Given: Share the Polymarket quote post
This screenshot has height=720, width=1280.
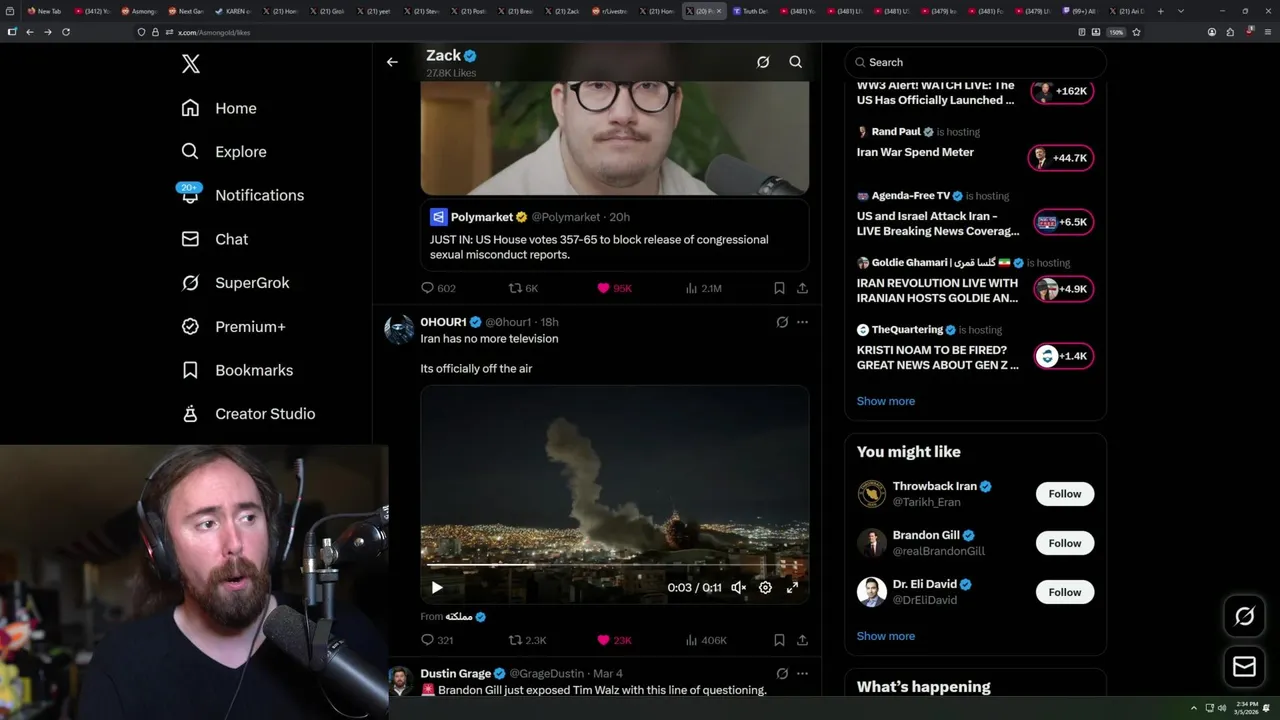Looking at the screenshot, I should [x=802, y=288].
